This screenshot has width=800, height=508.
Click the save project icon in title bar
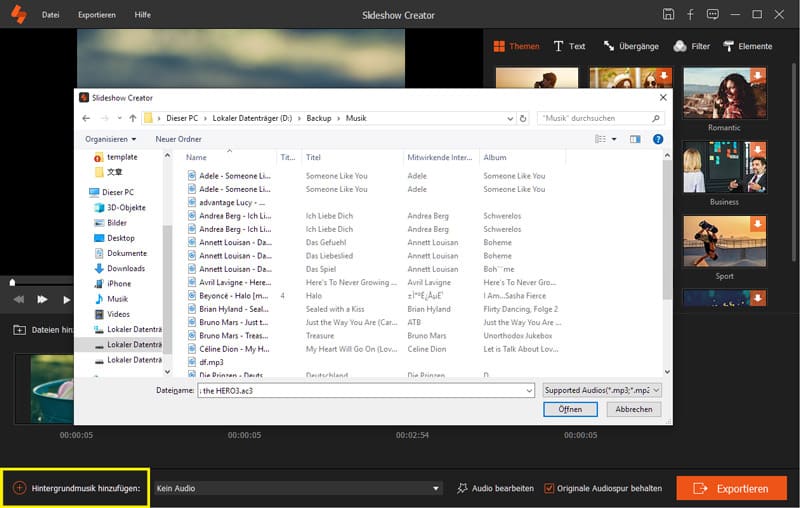click(x=668, y=15)
